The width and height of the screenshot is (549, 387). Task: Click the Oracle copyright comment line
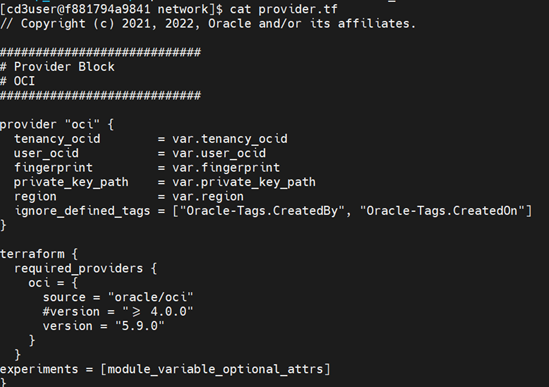coord(208,23)
